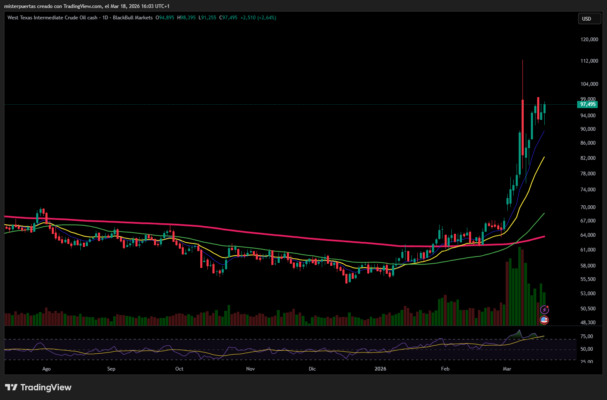
Task: Click the Oct label on time axis
Action: pyautogui.click(x=179, y=368)
